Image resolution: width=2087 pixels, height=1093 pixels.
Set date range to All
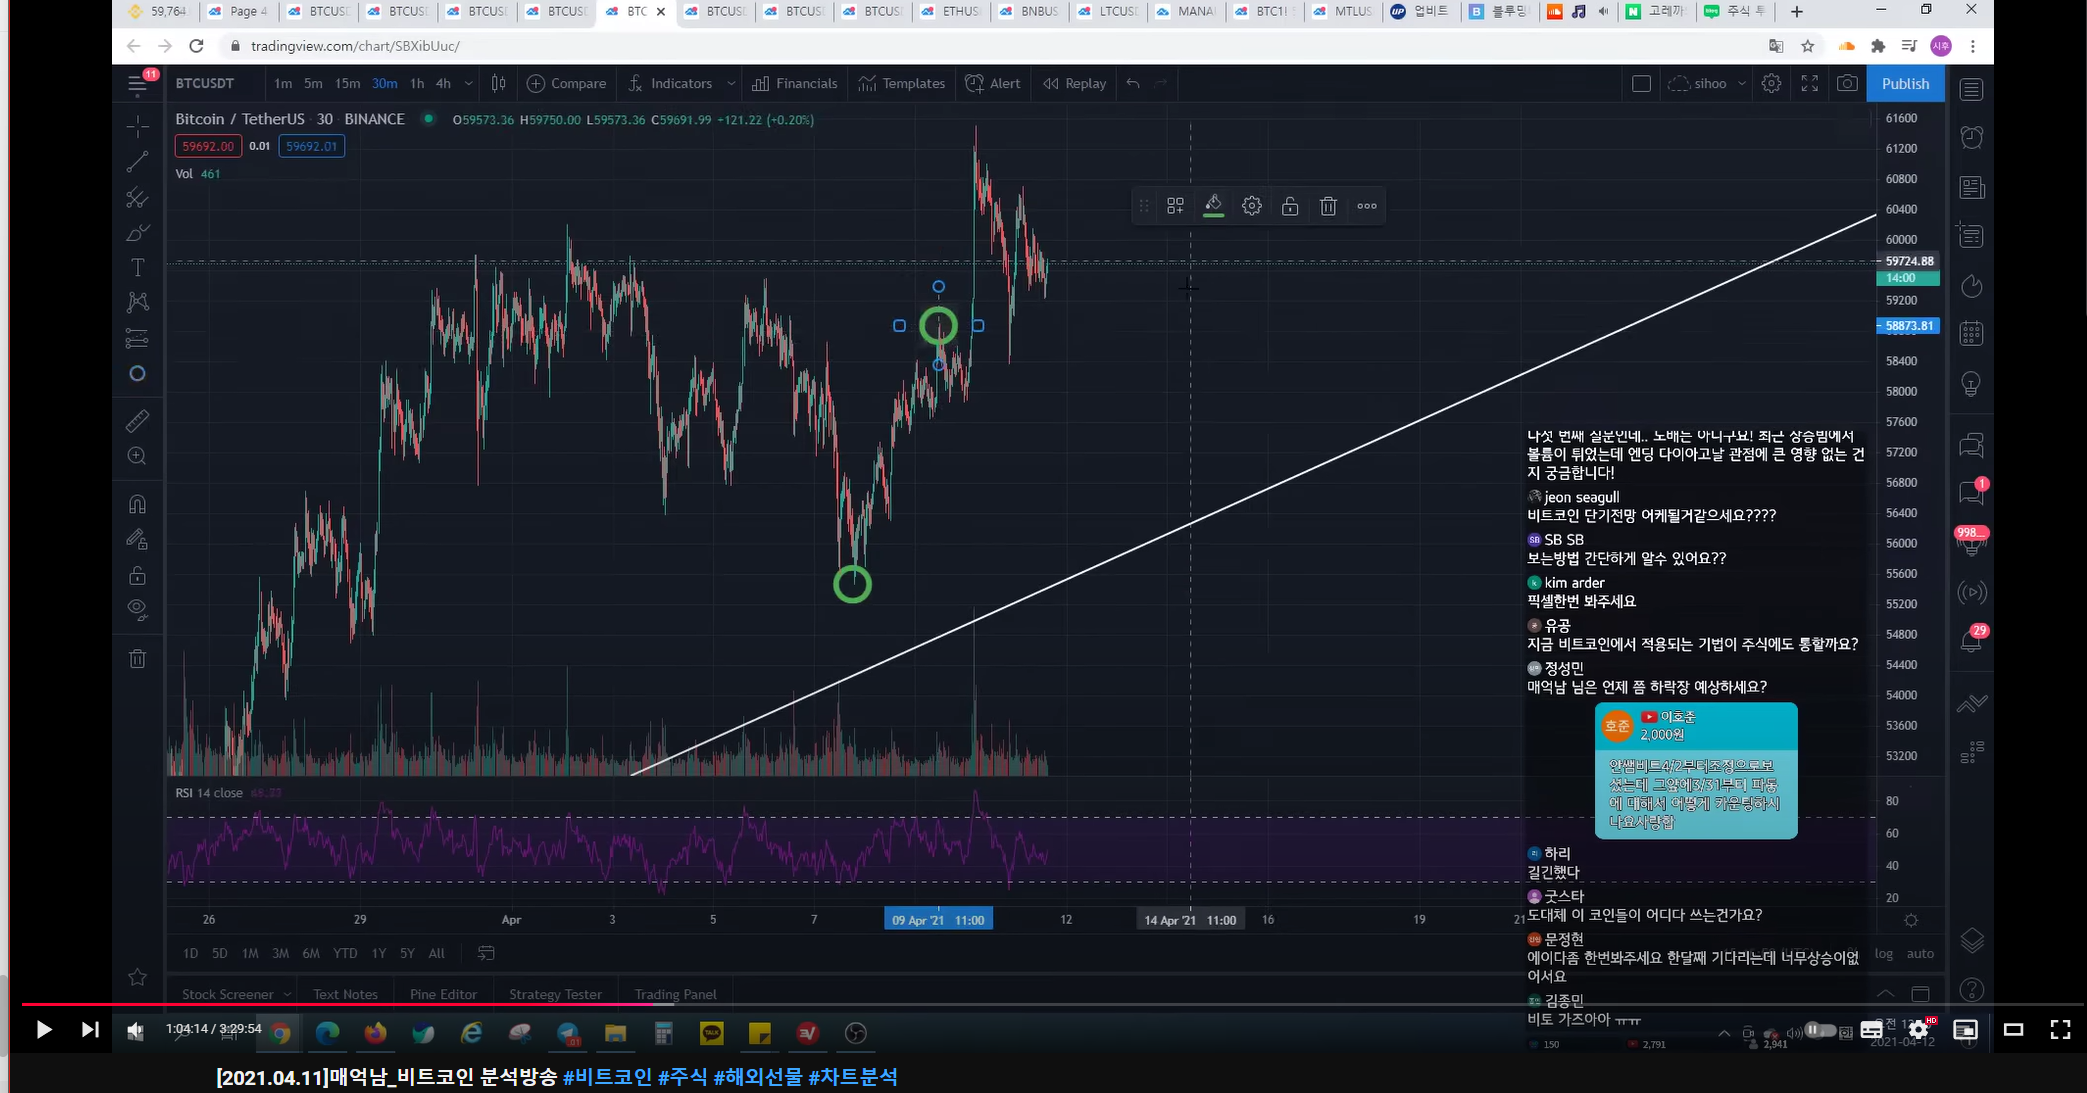pyautogui.click(x=436, y=953)
